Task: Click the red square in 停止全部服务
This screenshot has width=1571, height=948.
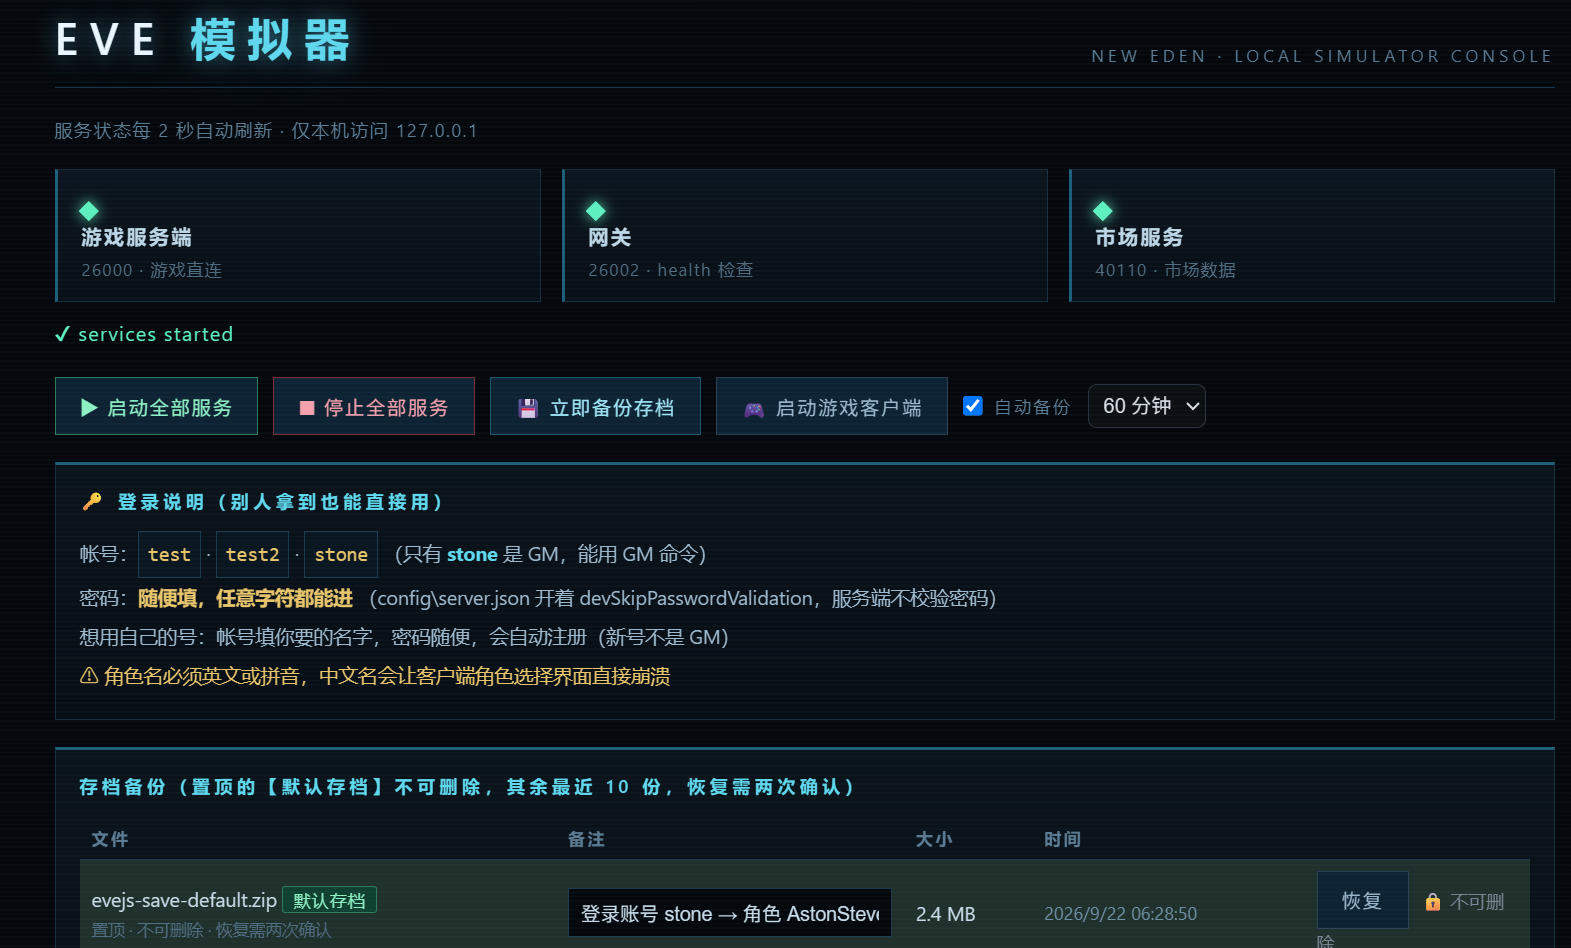Action: click(307, 408)
